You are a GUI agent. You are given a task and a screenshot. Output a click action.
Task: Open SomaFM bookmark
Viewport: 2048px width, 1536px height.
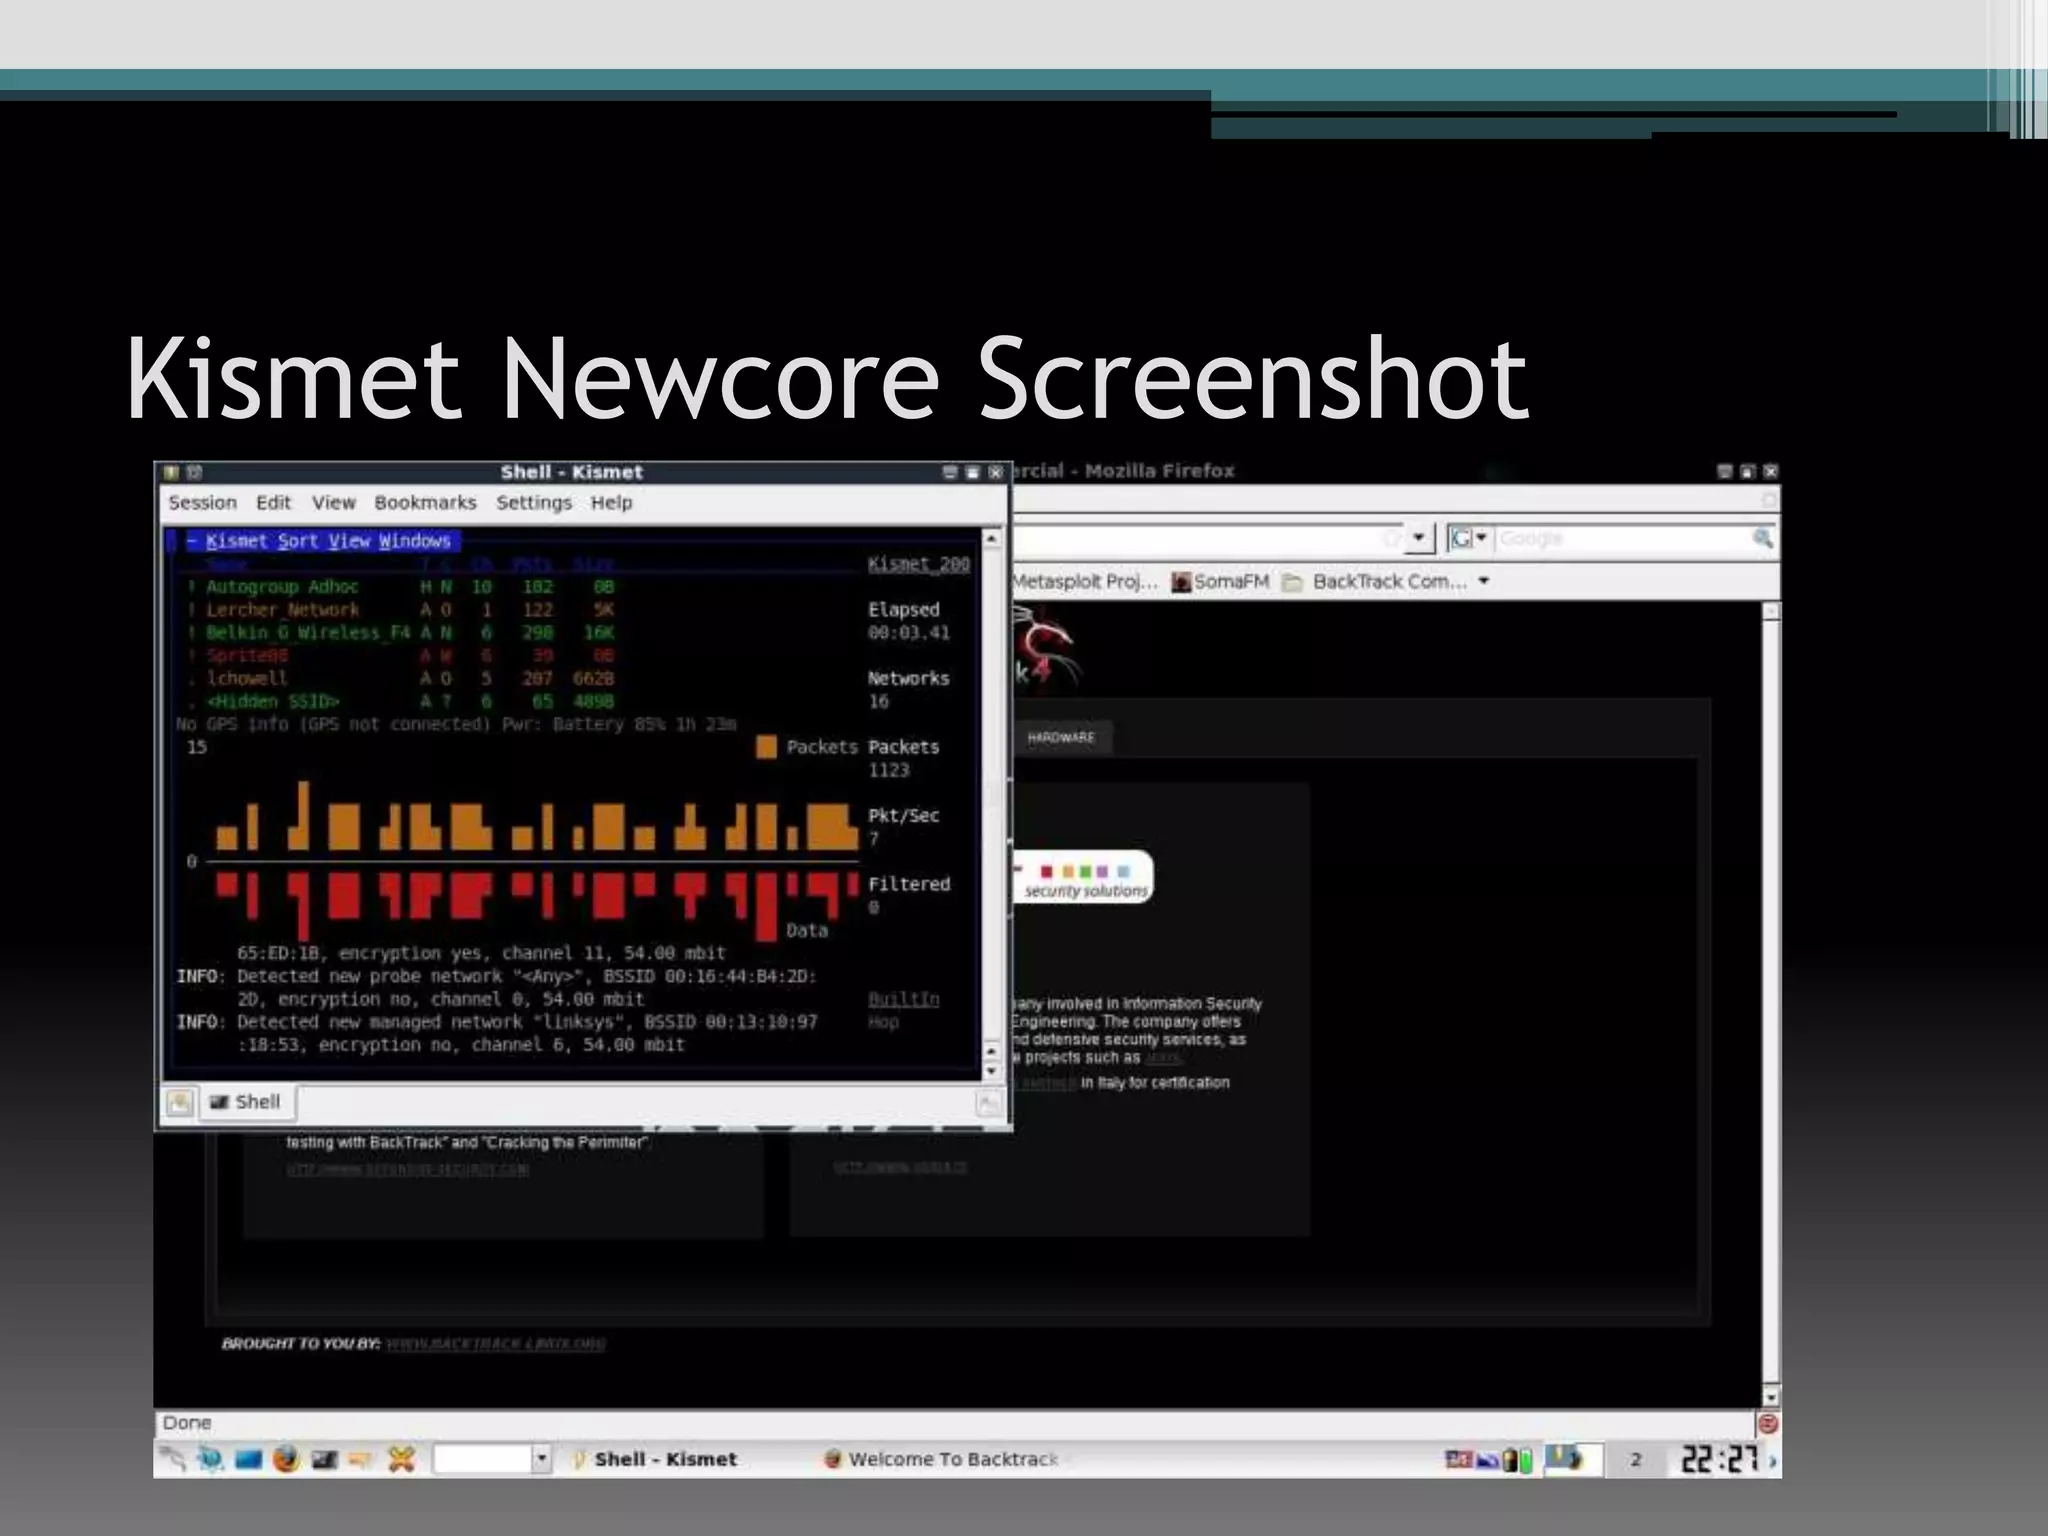pyautogui.click(x=1220, y=582)
